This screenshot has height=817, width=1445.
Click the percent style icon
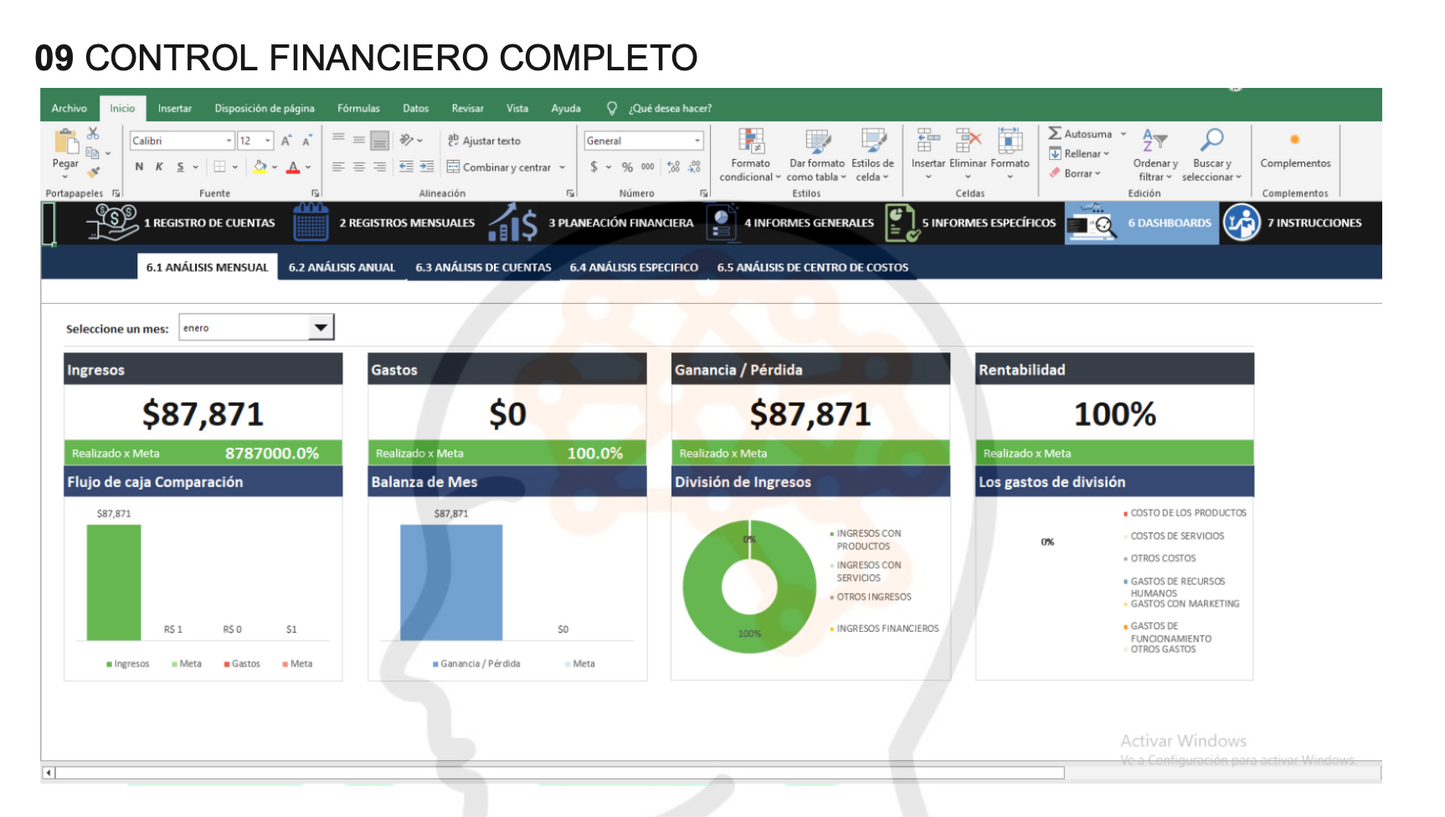click(628, 167)
